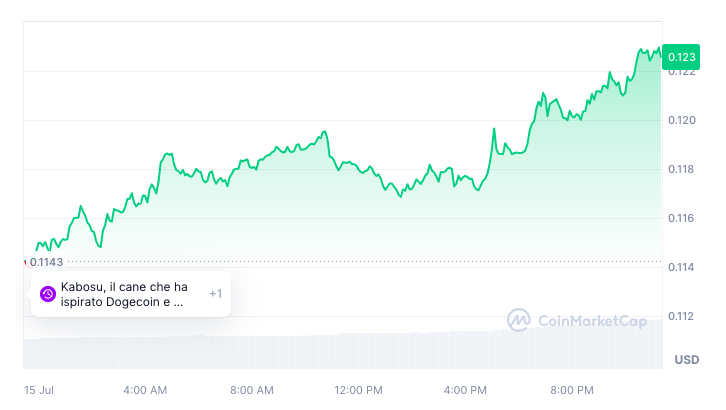Image resolution: width=726 pixels, height=410 pixels.
Task: Click the CoinMarketCap watermark logo icon
Action: pos(519,320)
